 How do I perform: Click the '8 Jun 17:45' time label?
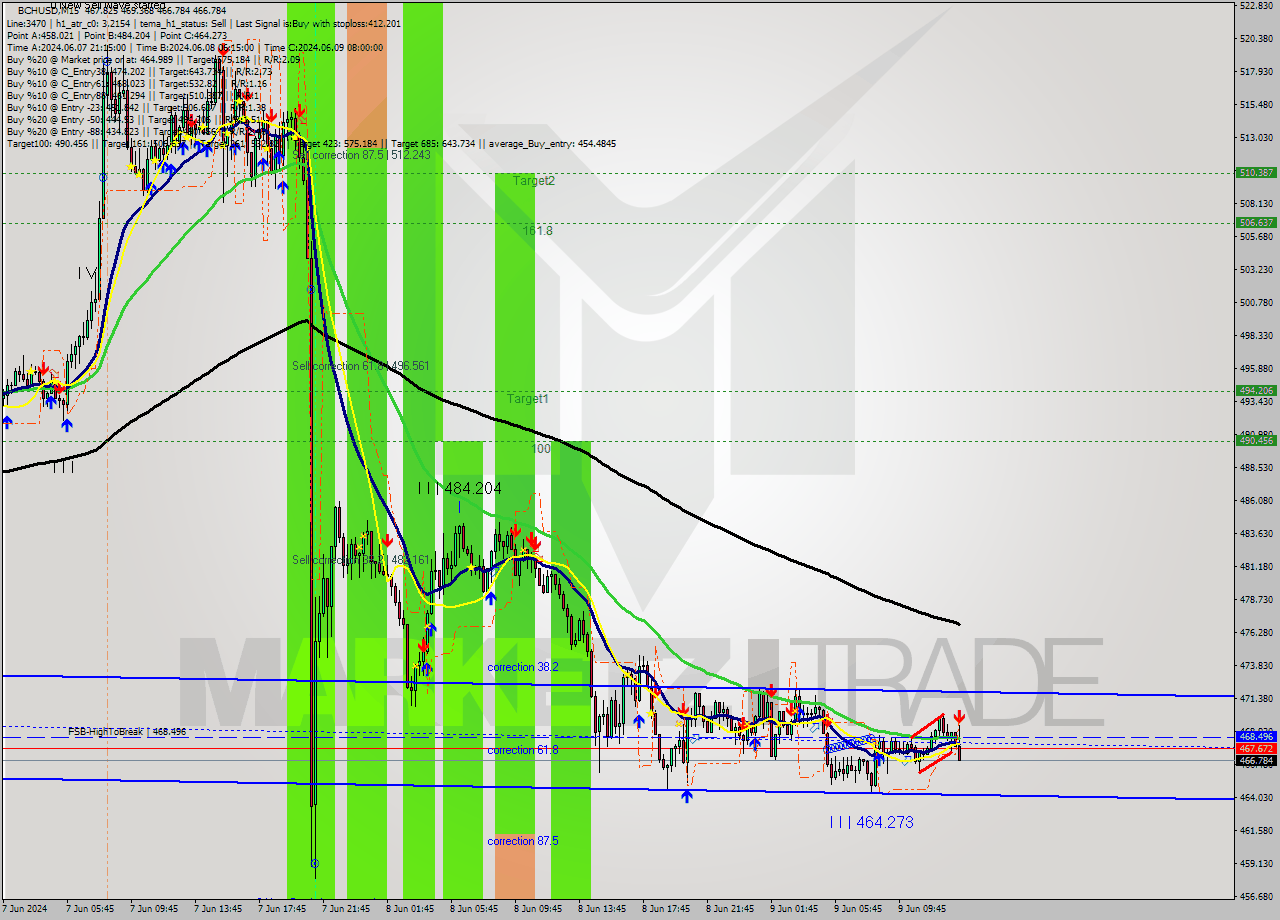pyautogui.click(x=664, y=909)
